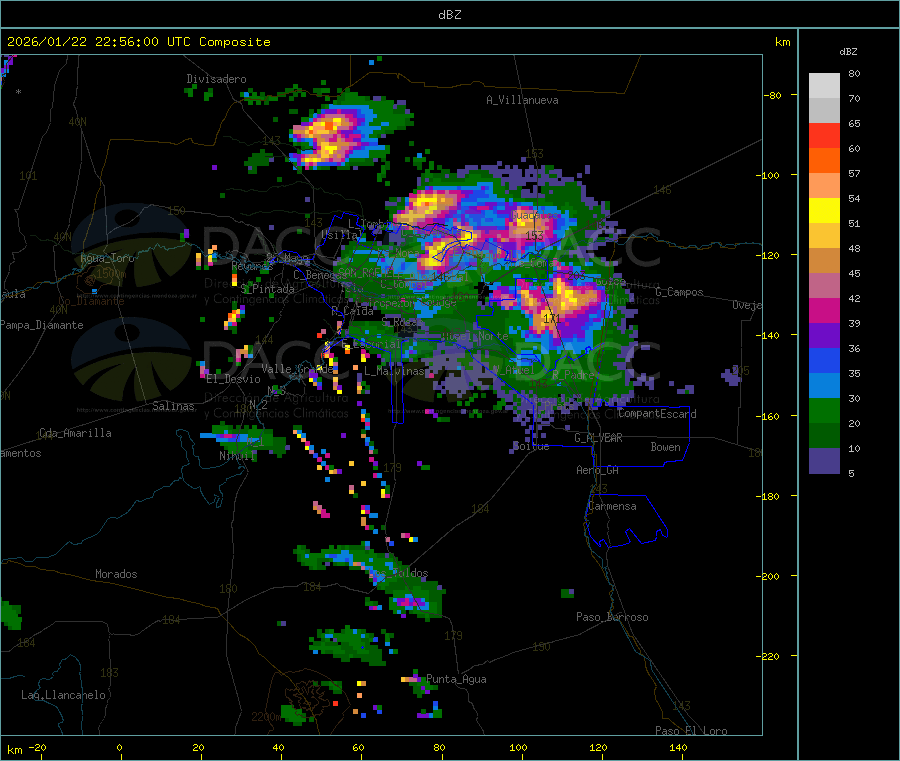Click the L_Malvinas map label

[x=394, y=371]
